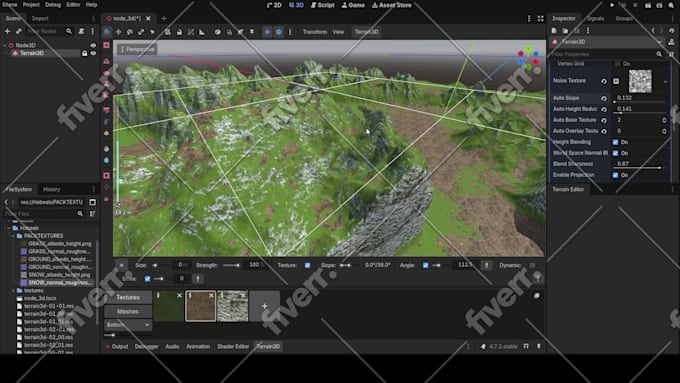Screen dimensions: 680x383
Task: Open the Asset Store workspace
Action: [x=392, y=5]
